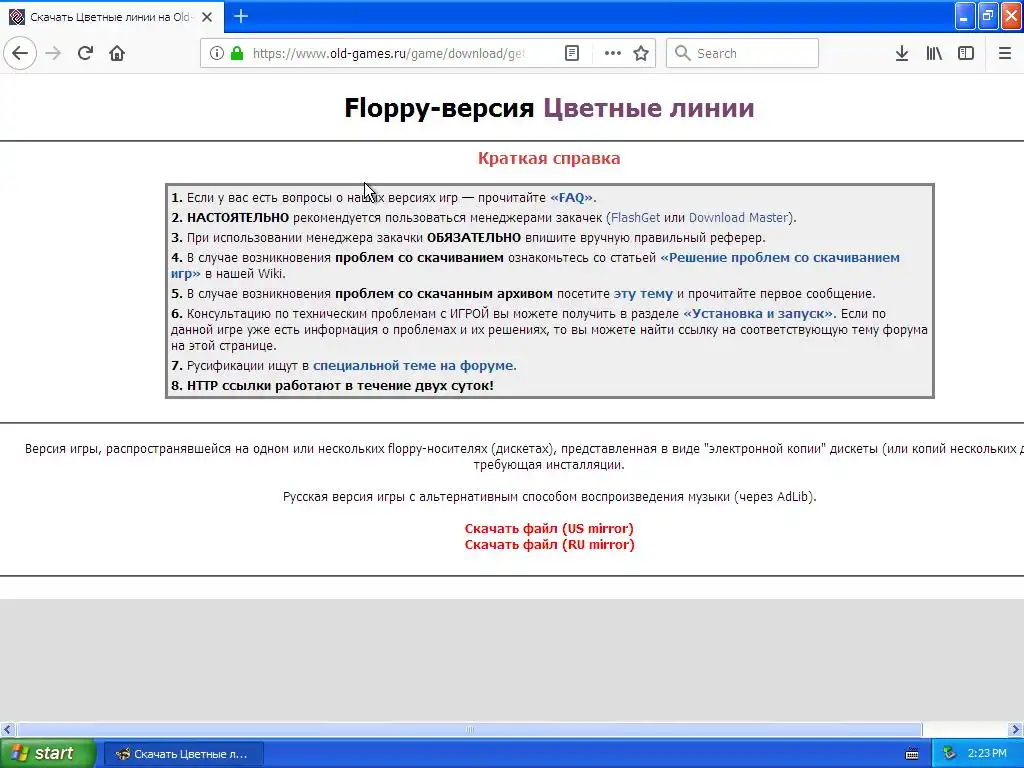Toggle reader view icon in address bar
This screenshot has width=1024, height=768.
click(x=571, y=53)
